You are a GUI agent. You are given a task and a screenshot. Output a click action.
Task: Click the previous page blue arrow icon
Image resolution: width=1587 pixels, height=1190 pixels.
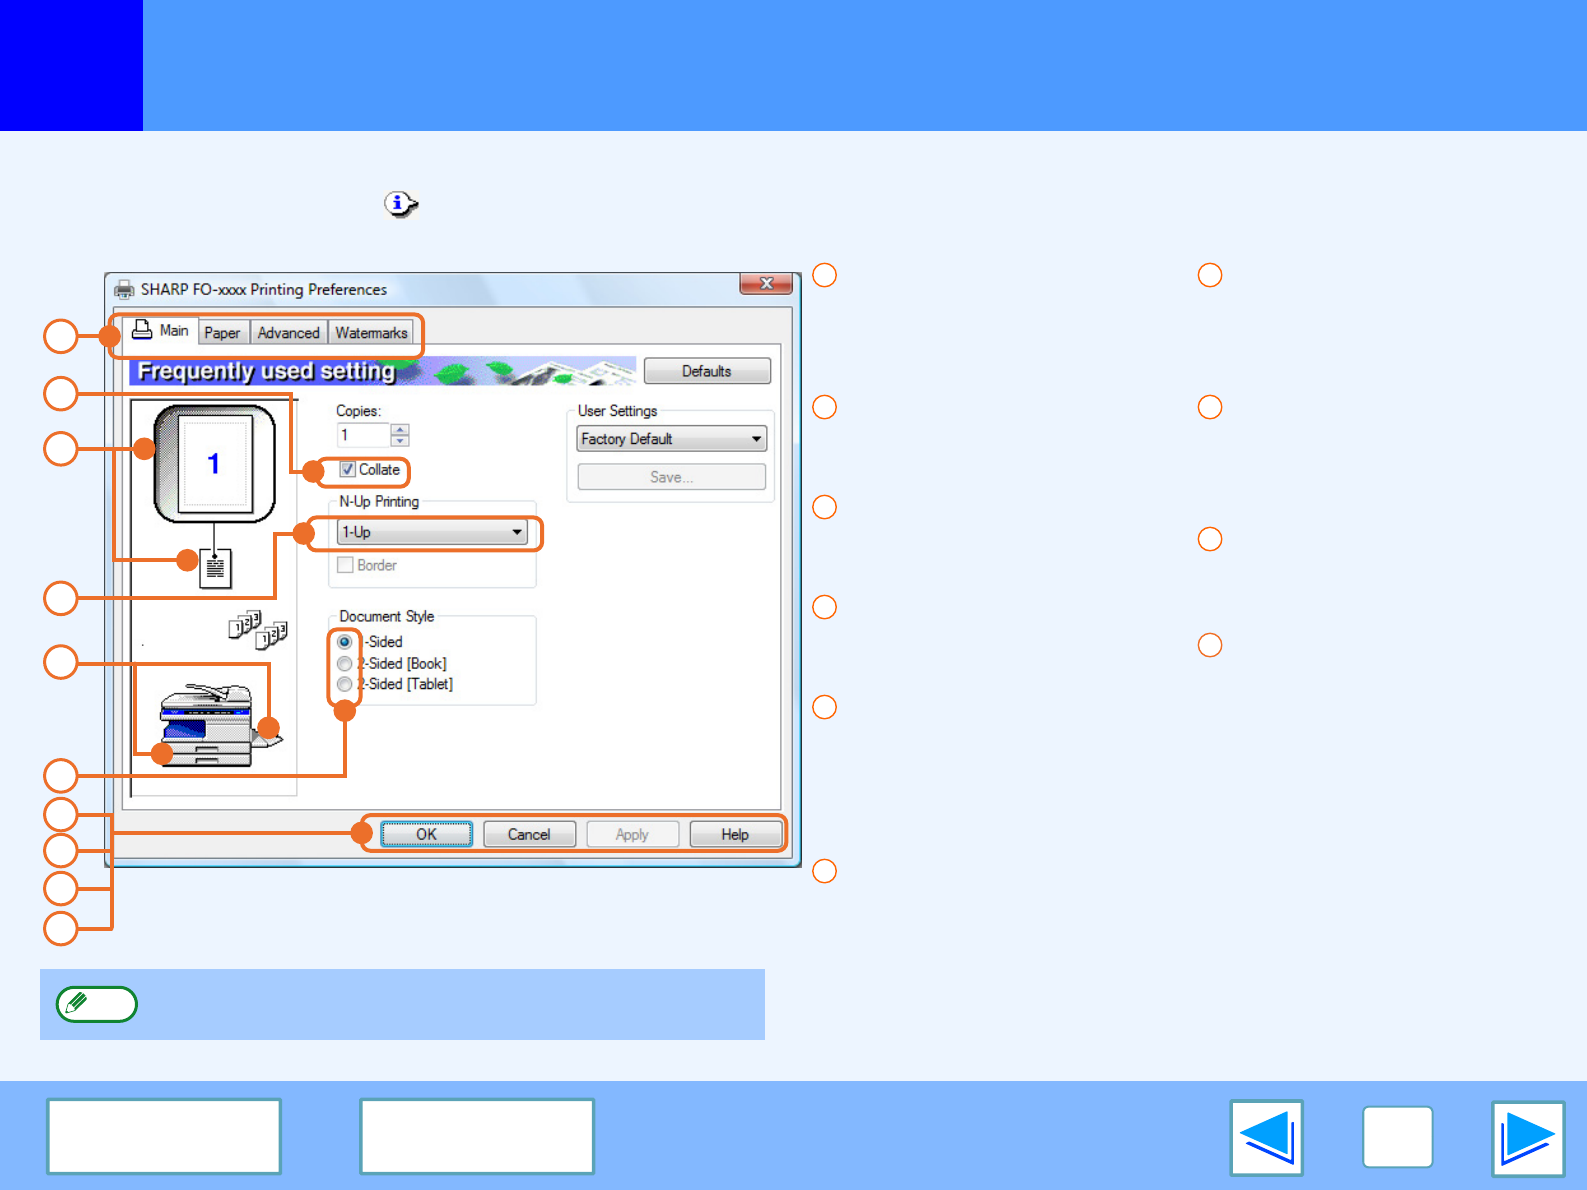(x=1266, y=1138)
